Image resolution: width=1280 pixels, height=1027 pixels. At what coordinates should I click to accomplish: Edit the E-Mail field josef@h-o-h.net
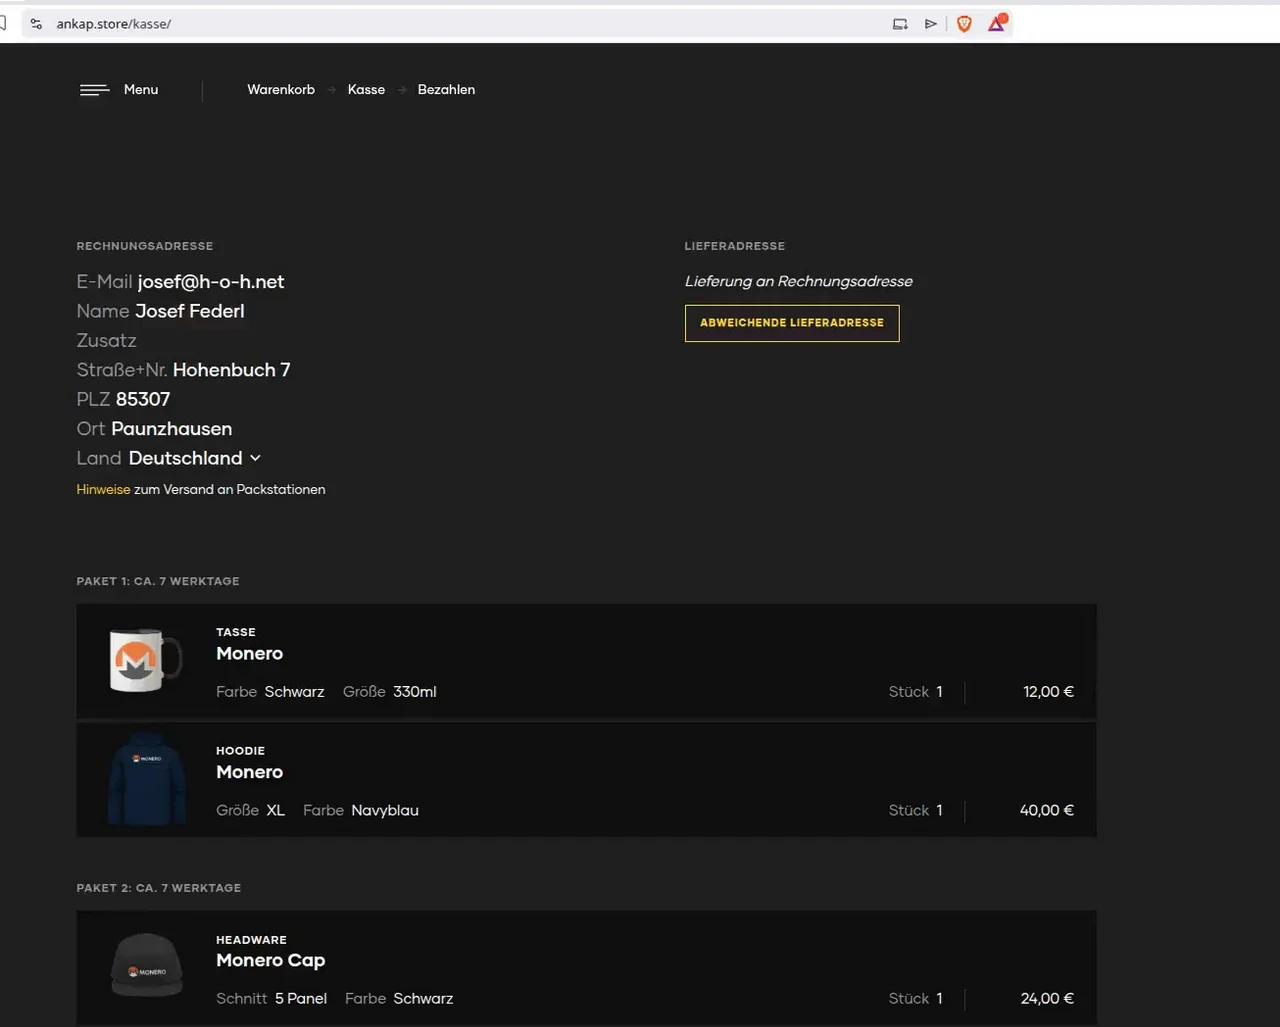[x=211, y=282]
